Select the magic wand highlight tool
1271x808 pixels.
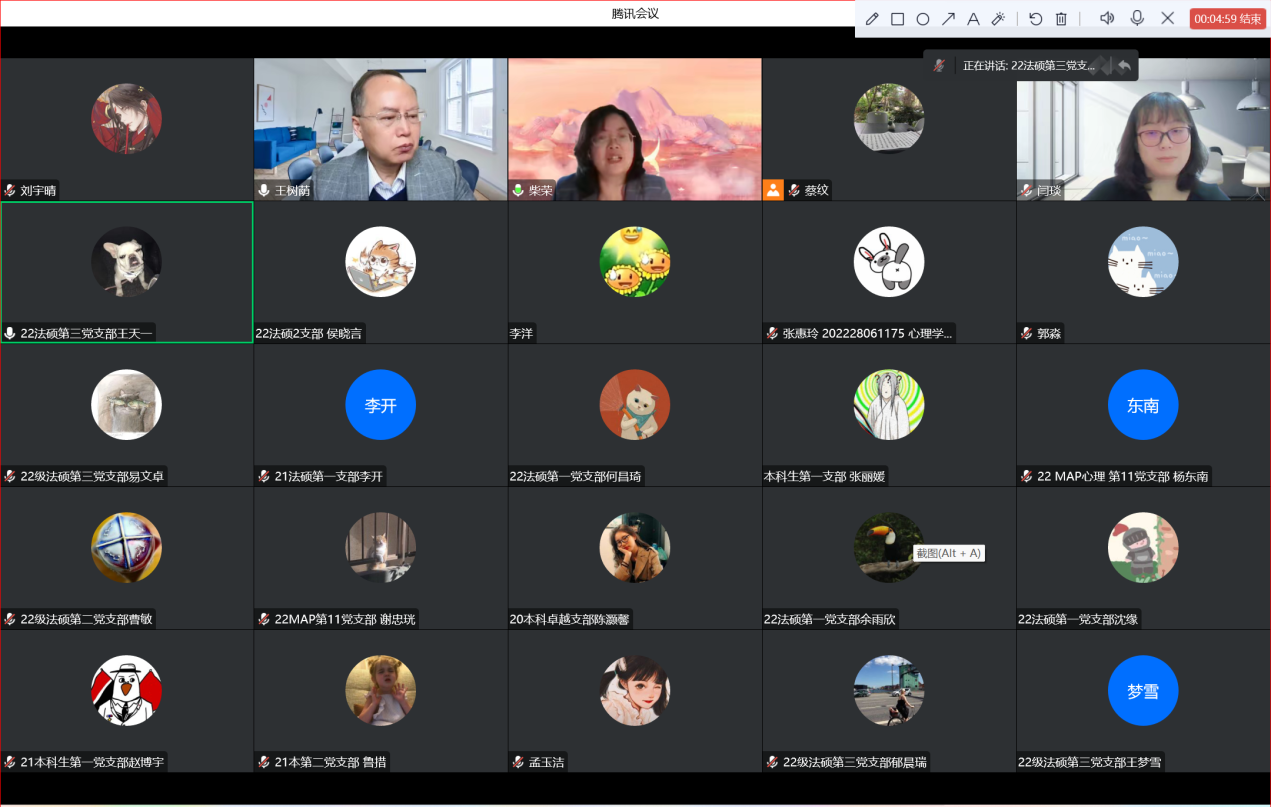[998, 19]
